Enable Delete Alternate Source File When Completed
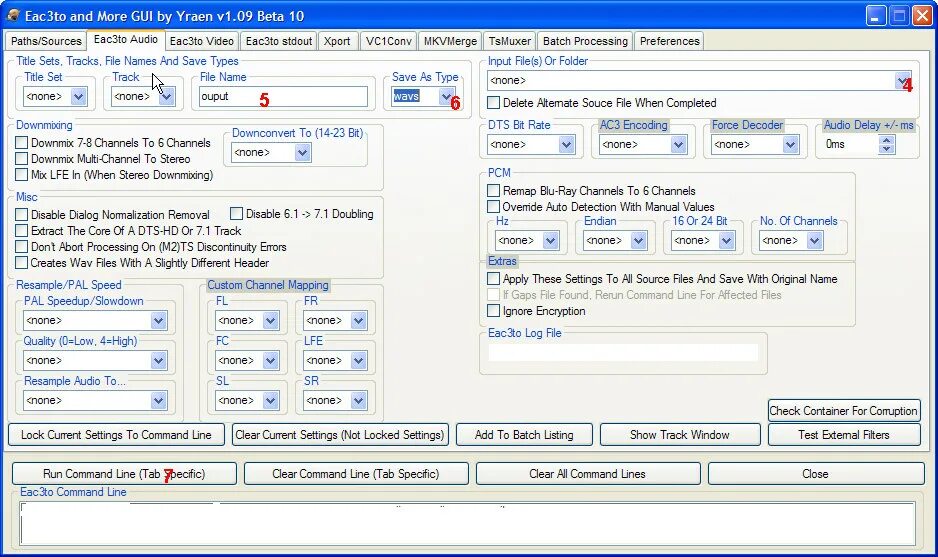The image size is (938, 557). click(494, 103)
